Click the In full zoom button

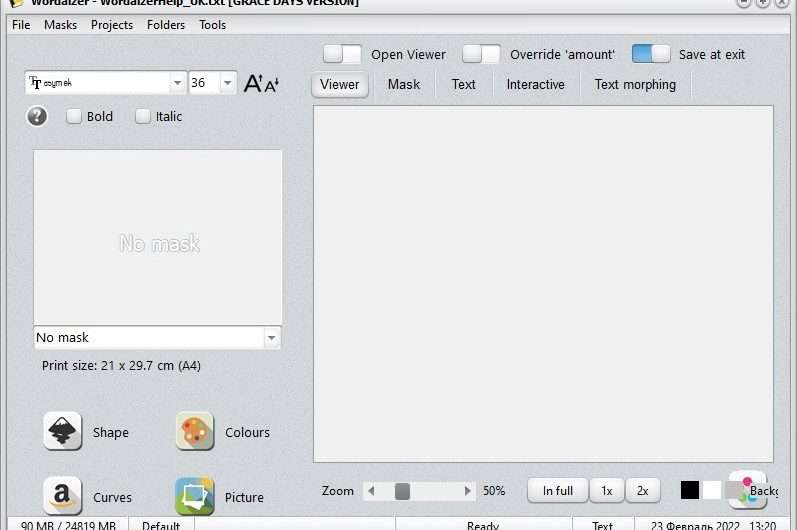(x=558, y=491)
